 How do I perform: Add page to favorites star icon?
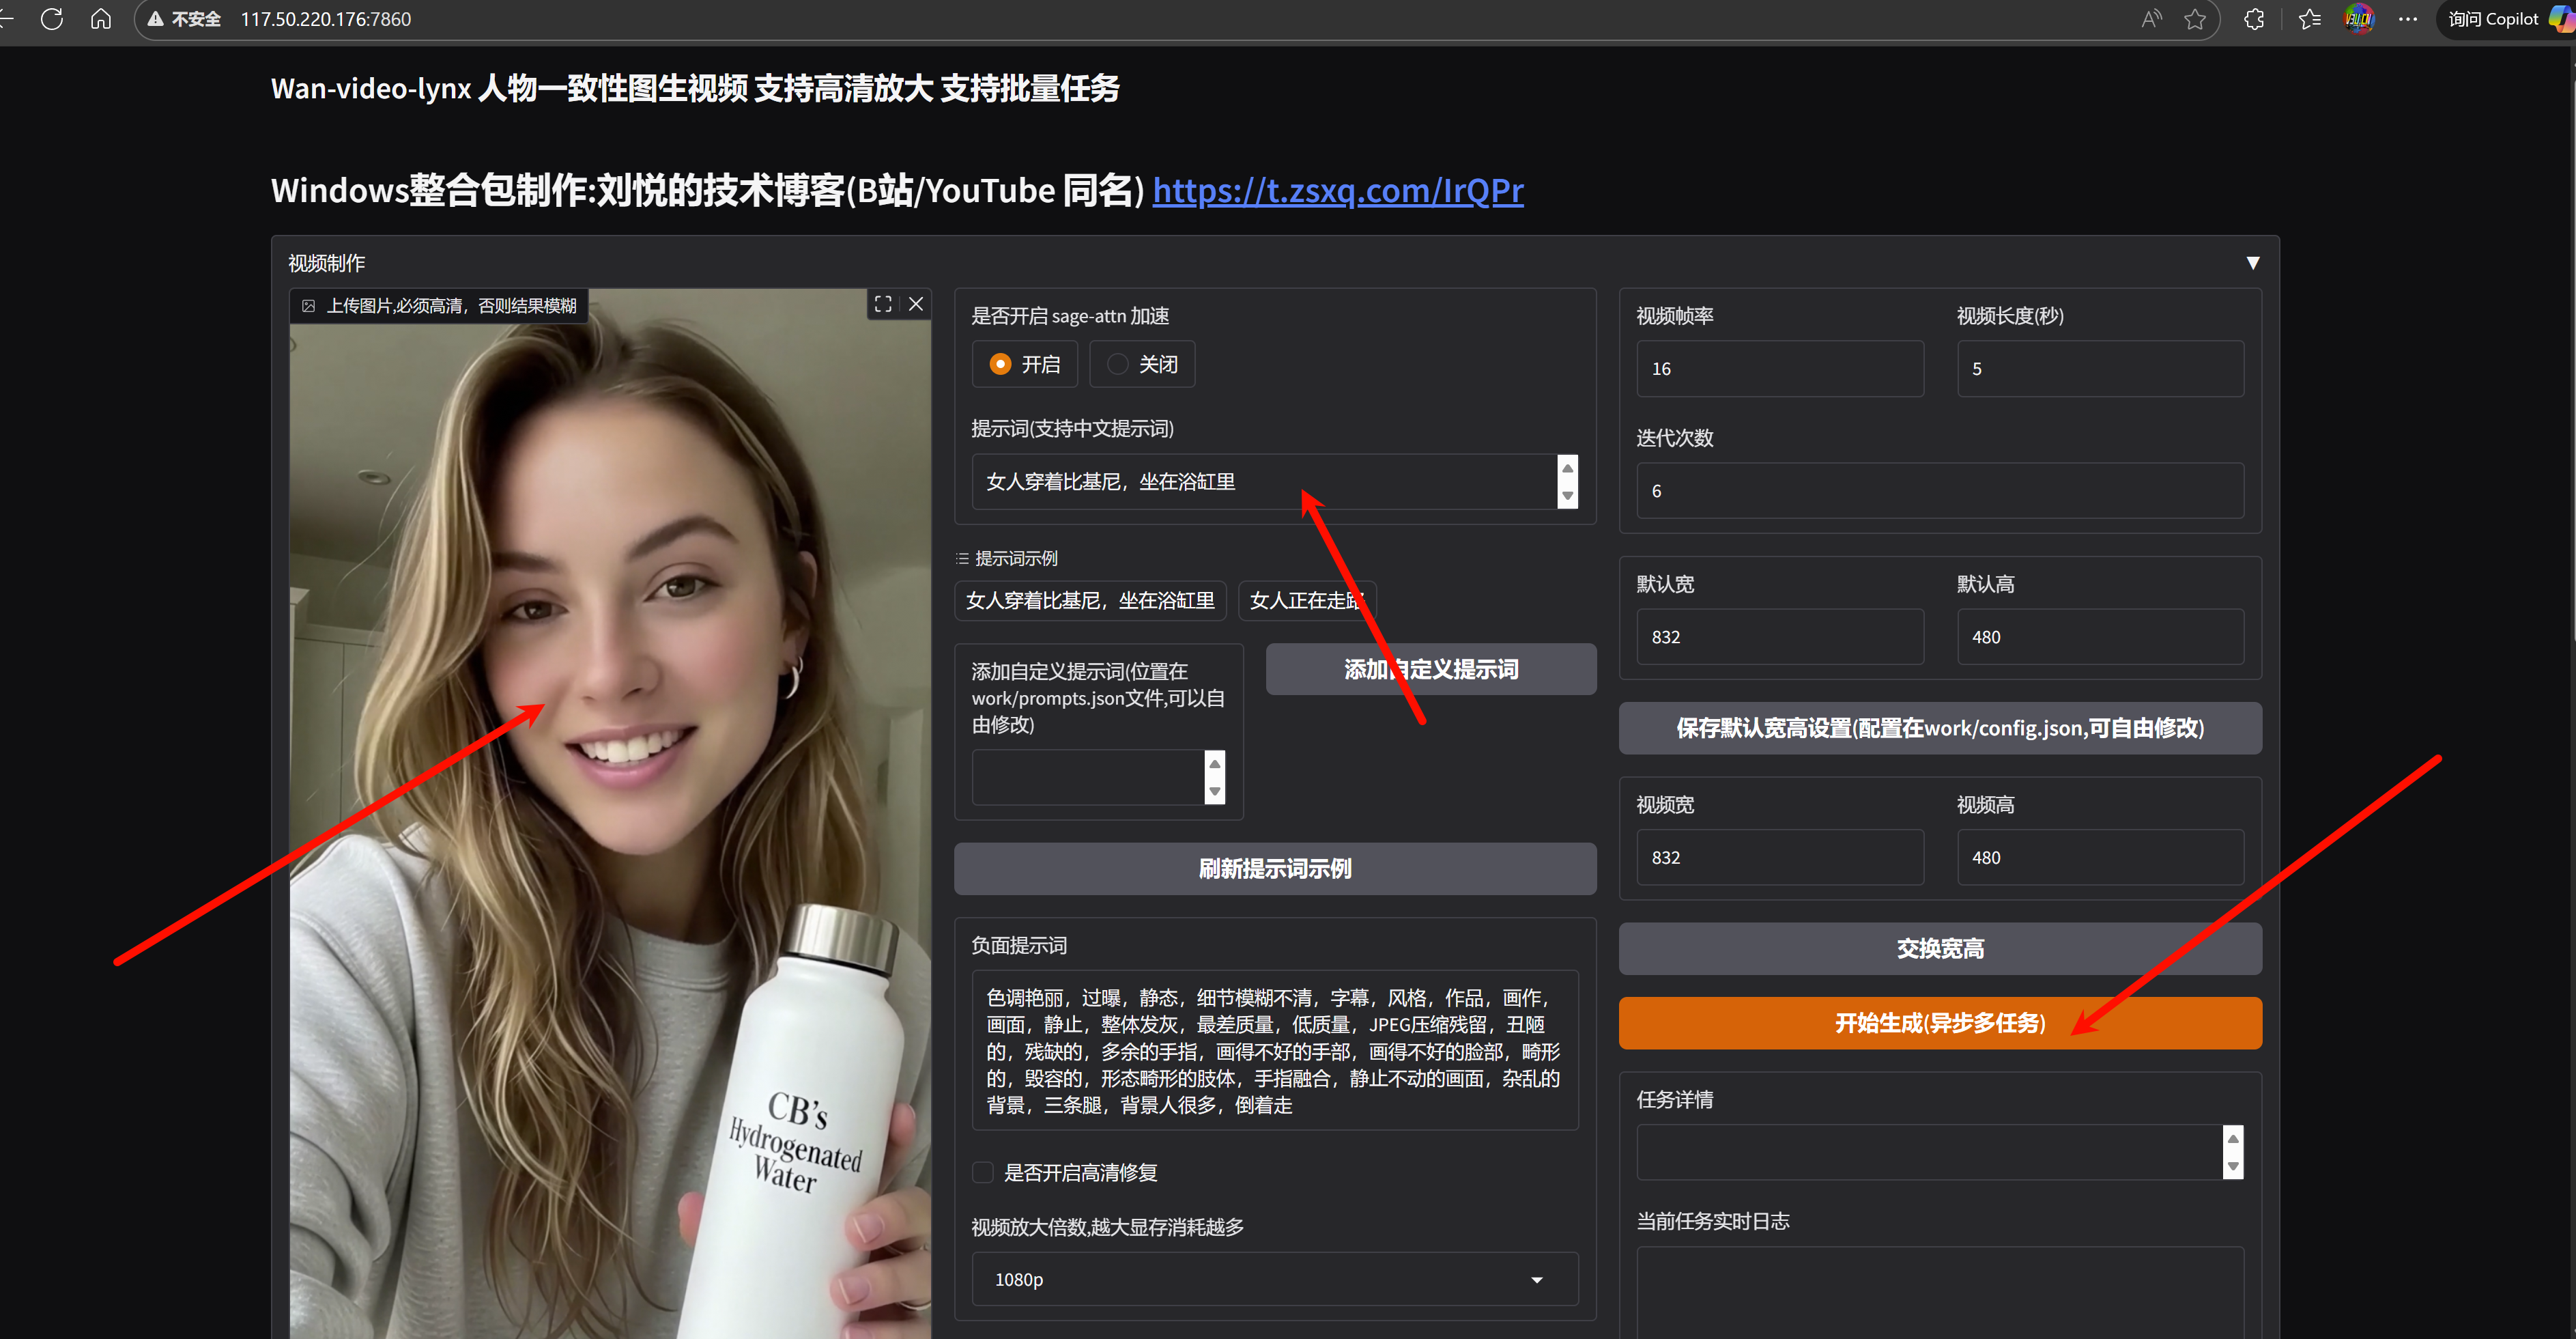(2194, 19)
